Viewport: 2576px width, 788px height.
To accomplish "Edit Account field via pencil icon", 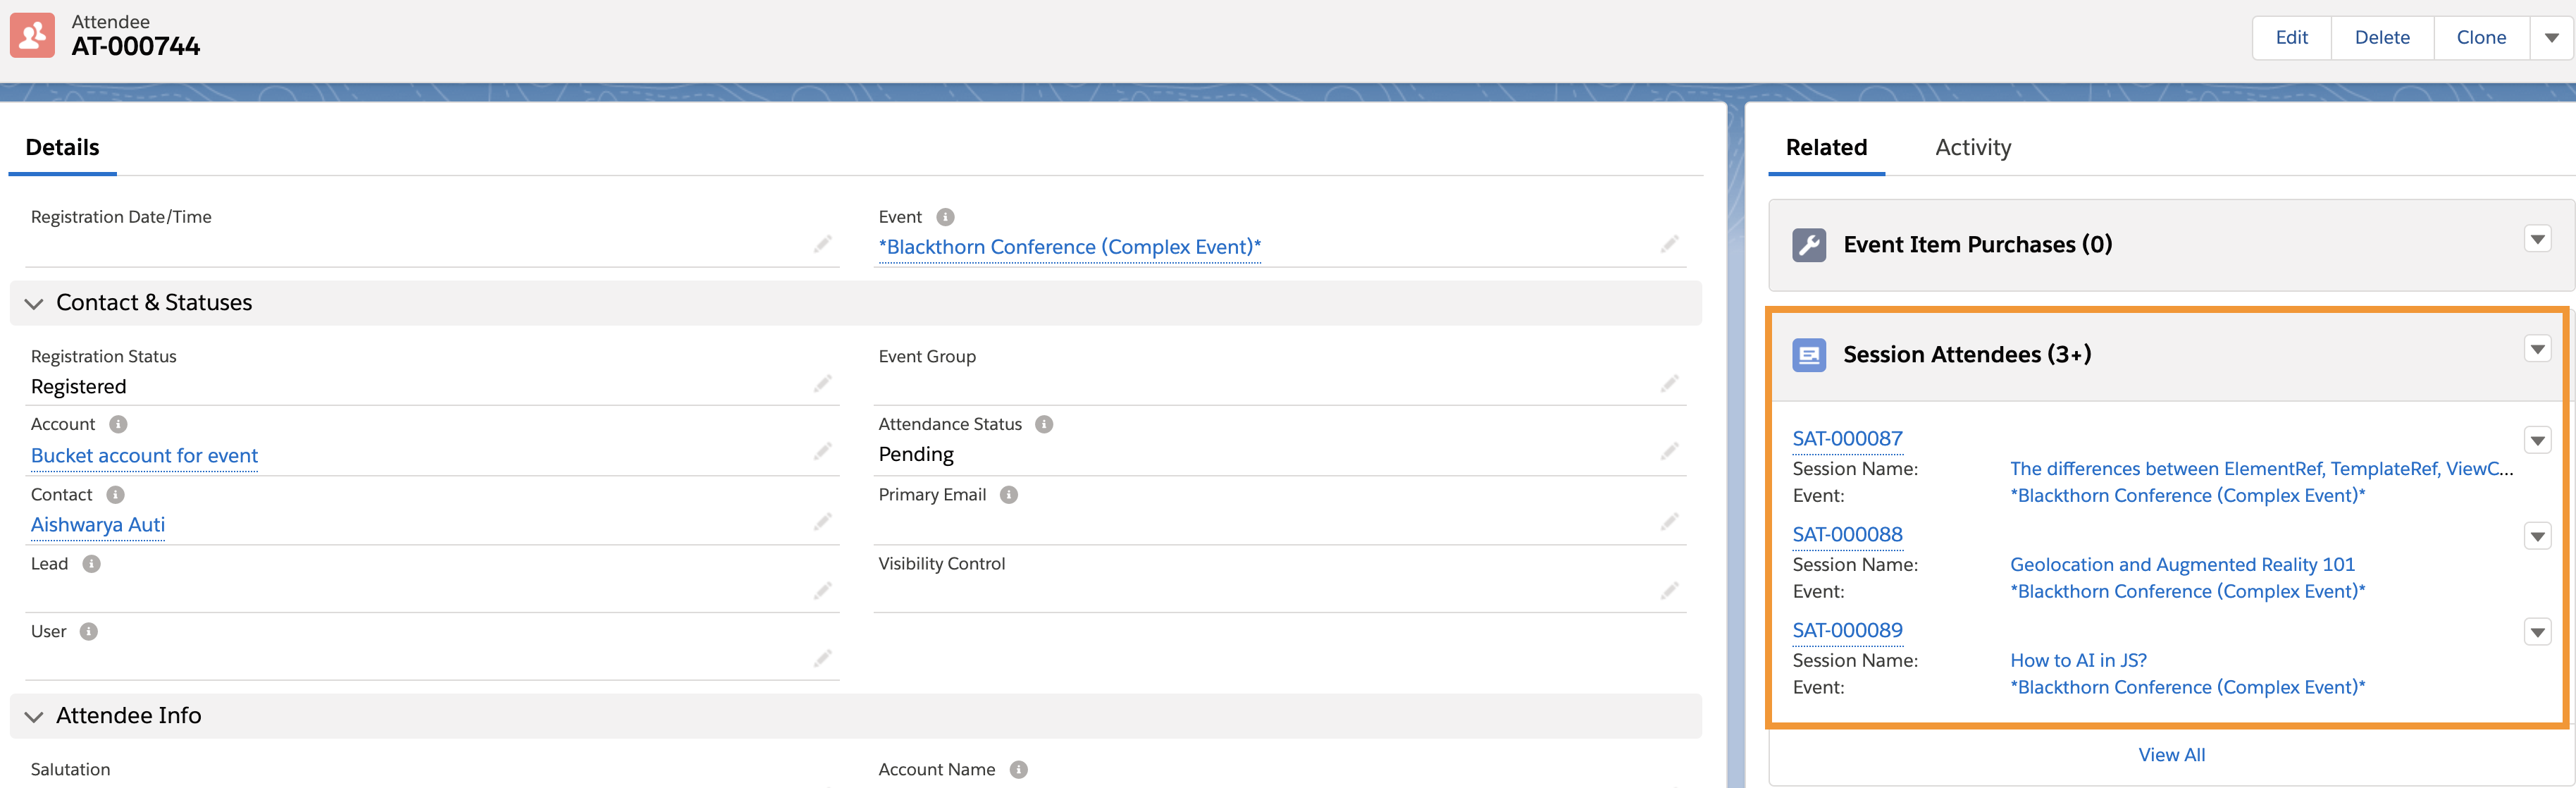I will point(822,452).
